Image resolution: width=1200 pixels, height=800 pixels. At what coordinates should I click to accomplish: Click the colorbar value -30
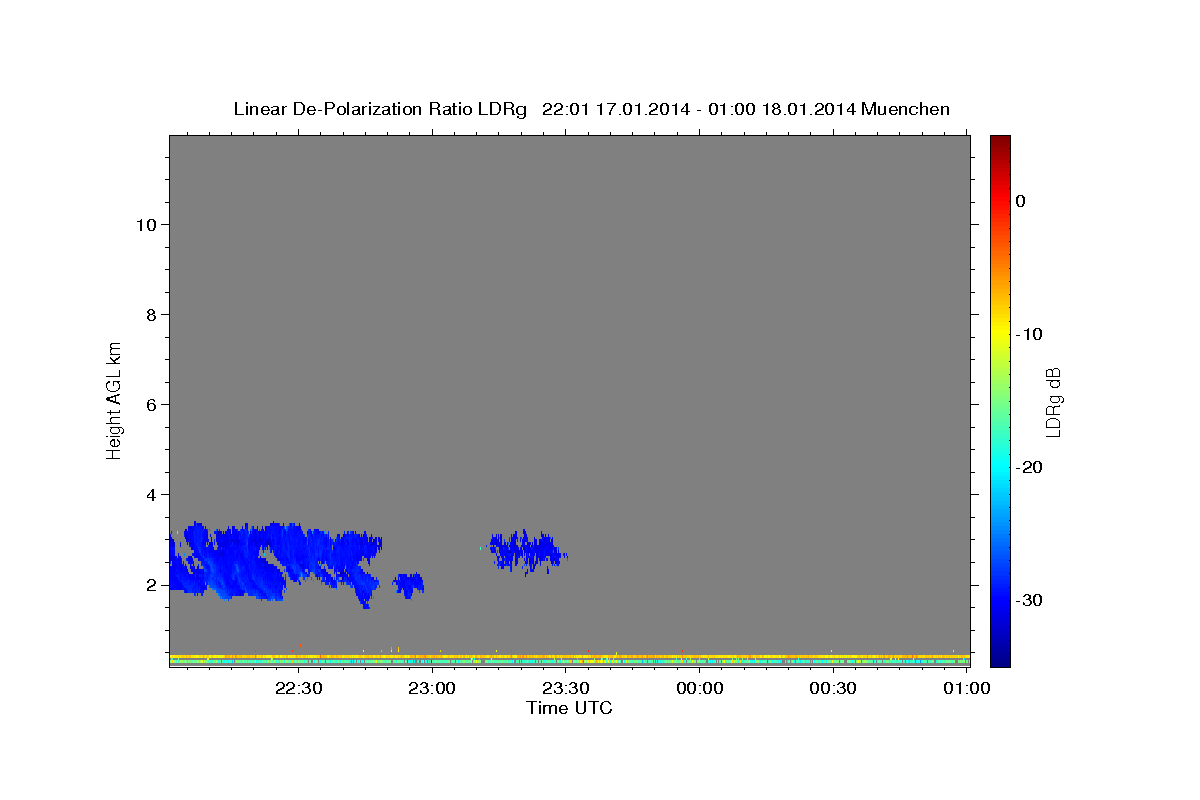pos(1029,600)
